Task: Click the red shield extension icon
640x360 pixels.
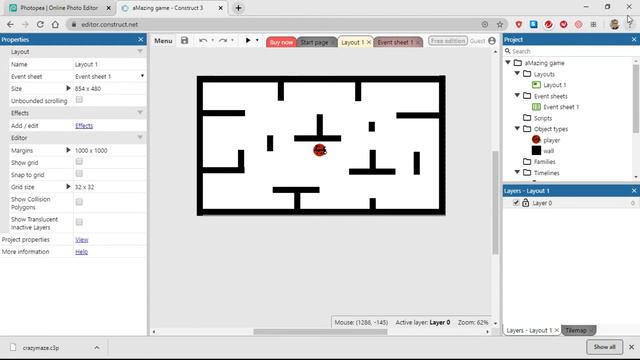Action: coord(518,24)
